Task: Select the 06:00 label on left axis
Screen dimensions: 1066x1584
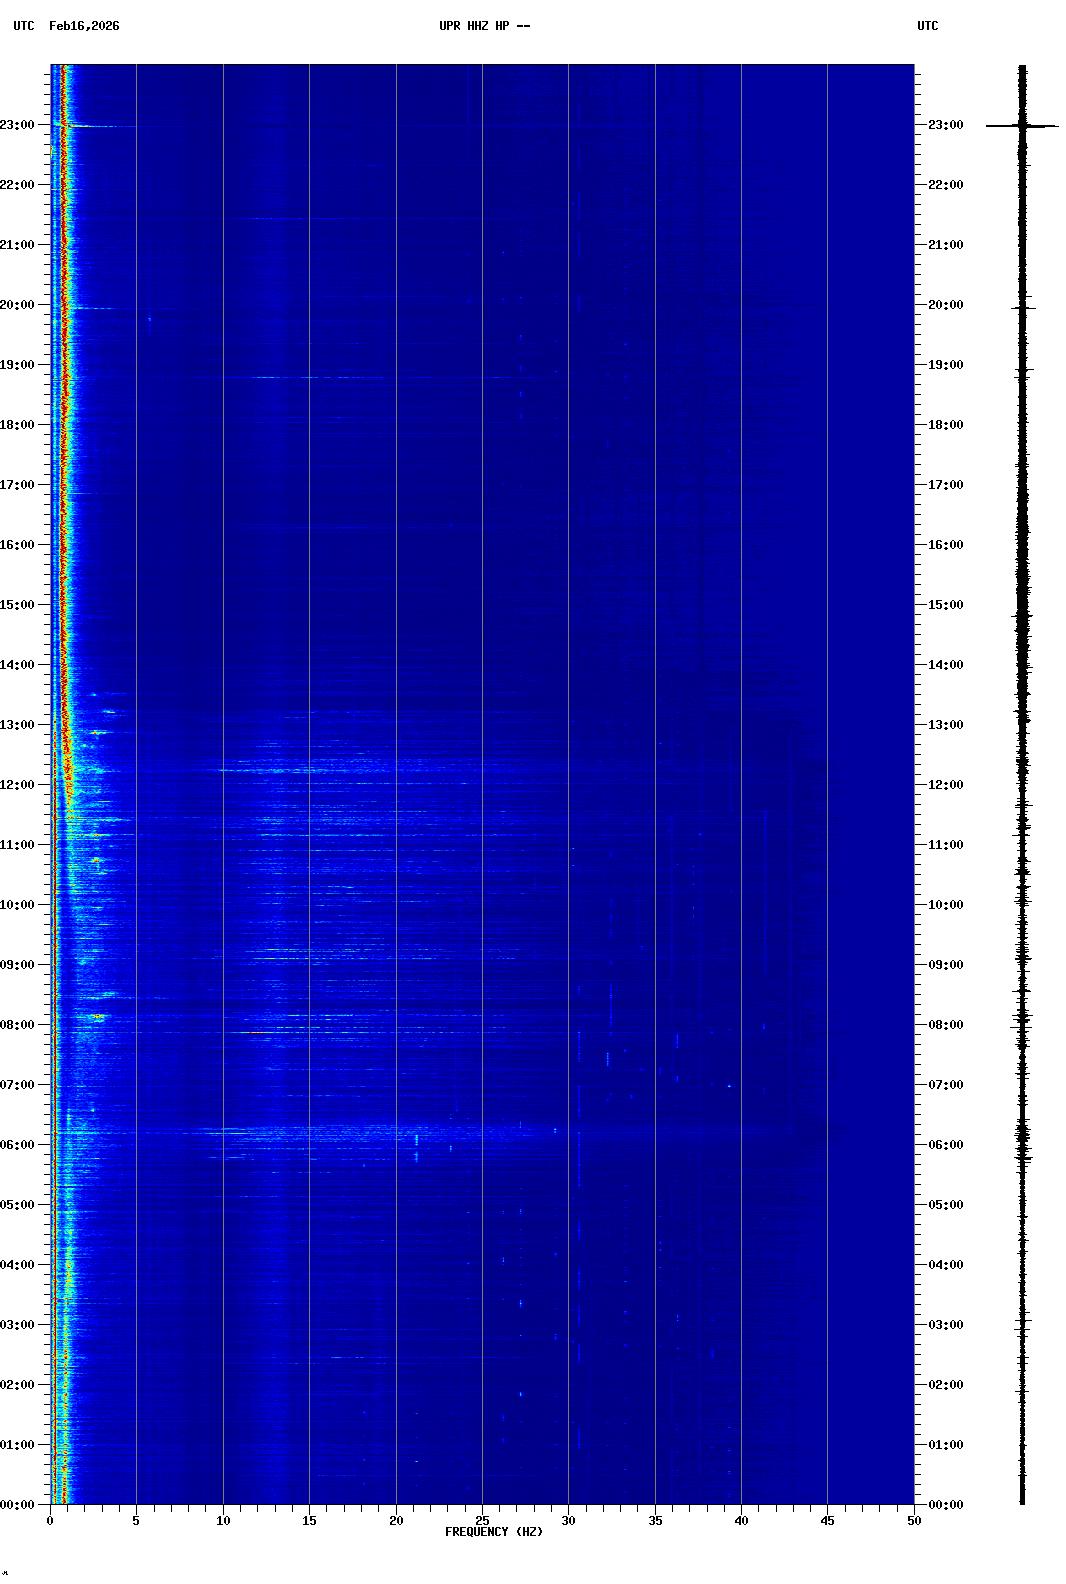Action: 17,1145
